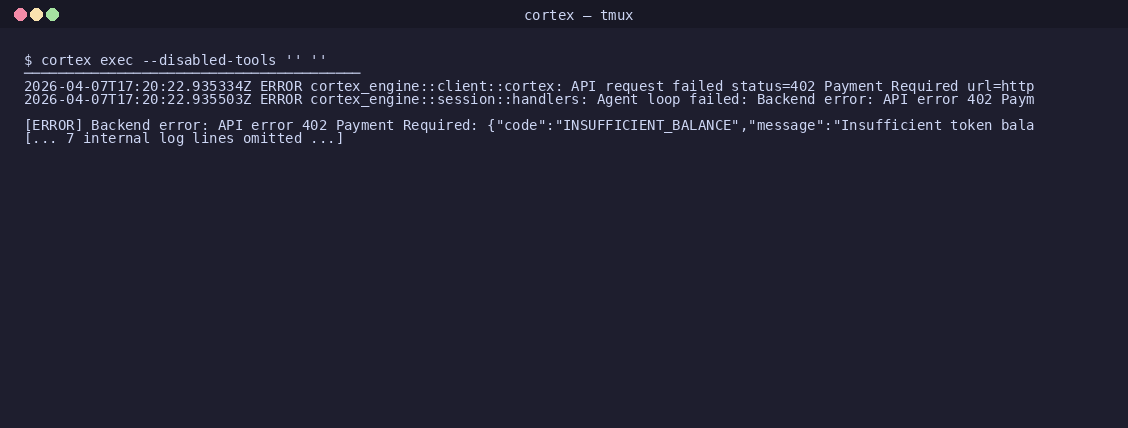The width and height of the screenshot is (1128, 428).
Task: Click the '--disabled-tools' flag in command
Action: point(209,60)
